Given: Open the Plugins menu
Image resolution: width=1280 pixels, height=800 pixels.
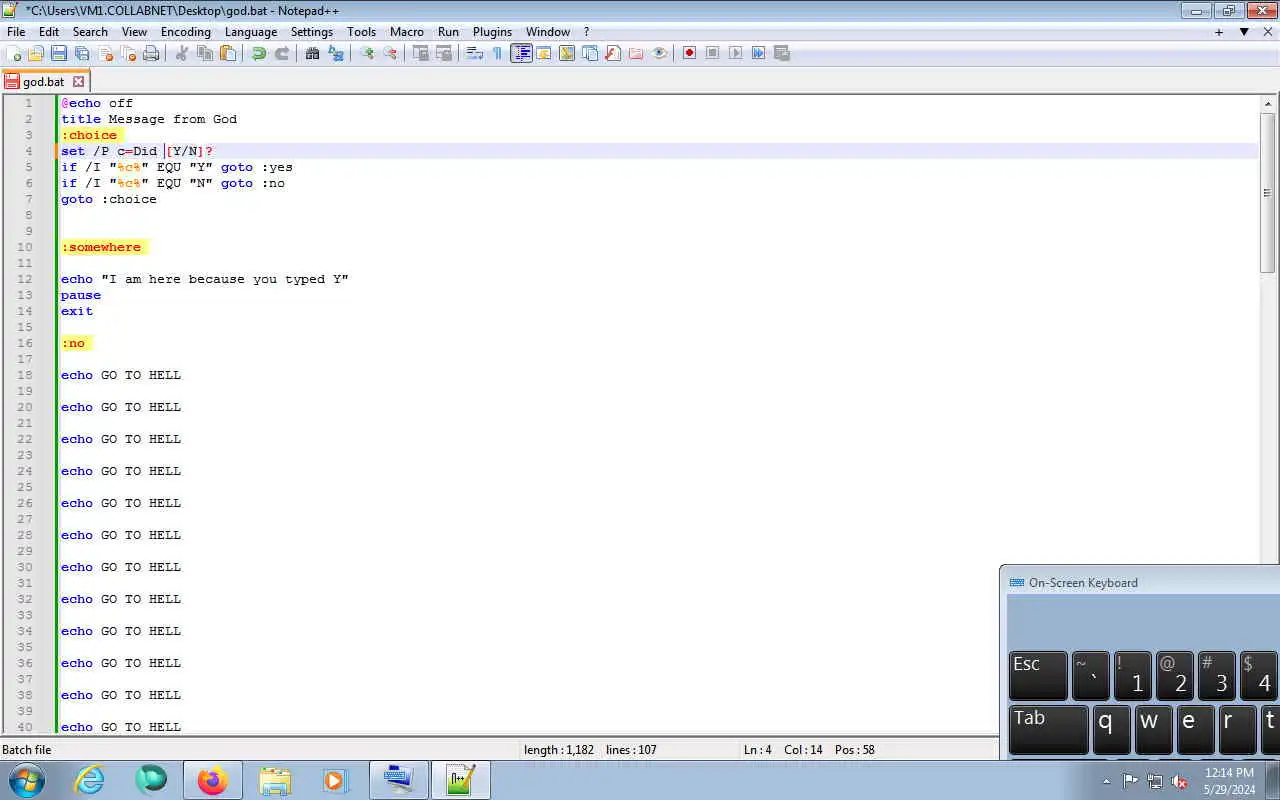Looking at the screenshot, I should tap(492, 32).
